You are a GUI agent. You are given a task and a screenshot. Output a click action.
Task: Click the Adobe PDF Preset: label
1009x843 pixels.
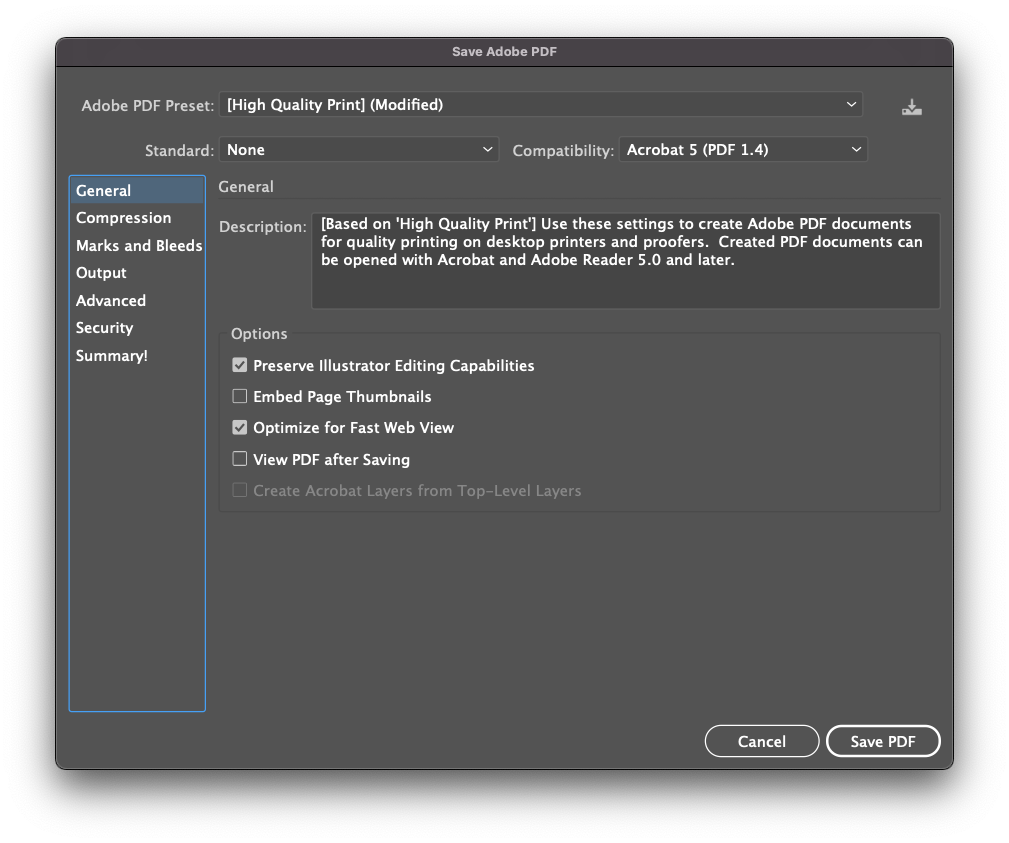click(x=147, y=106)
